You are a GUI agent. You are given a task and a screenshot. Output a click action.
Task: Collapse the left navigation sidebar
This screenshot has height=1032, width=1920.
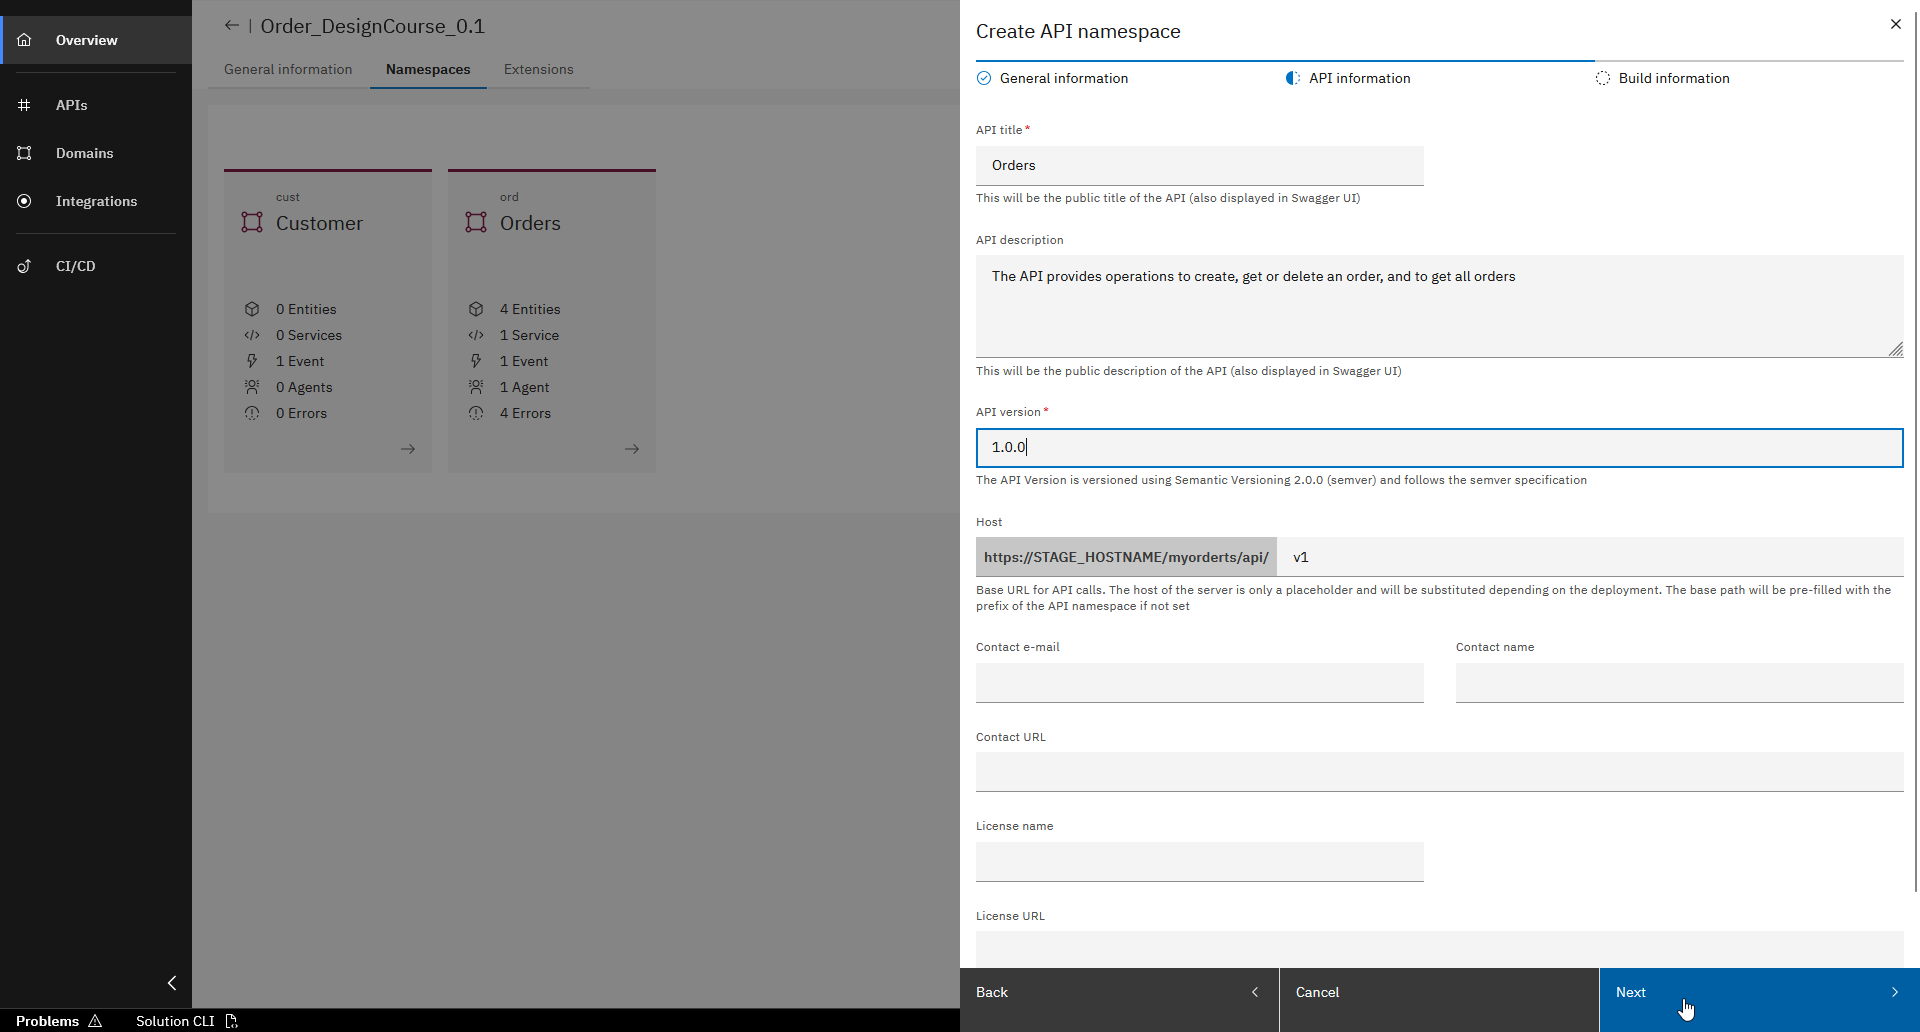point(171,983)
